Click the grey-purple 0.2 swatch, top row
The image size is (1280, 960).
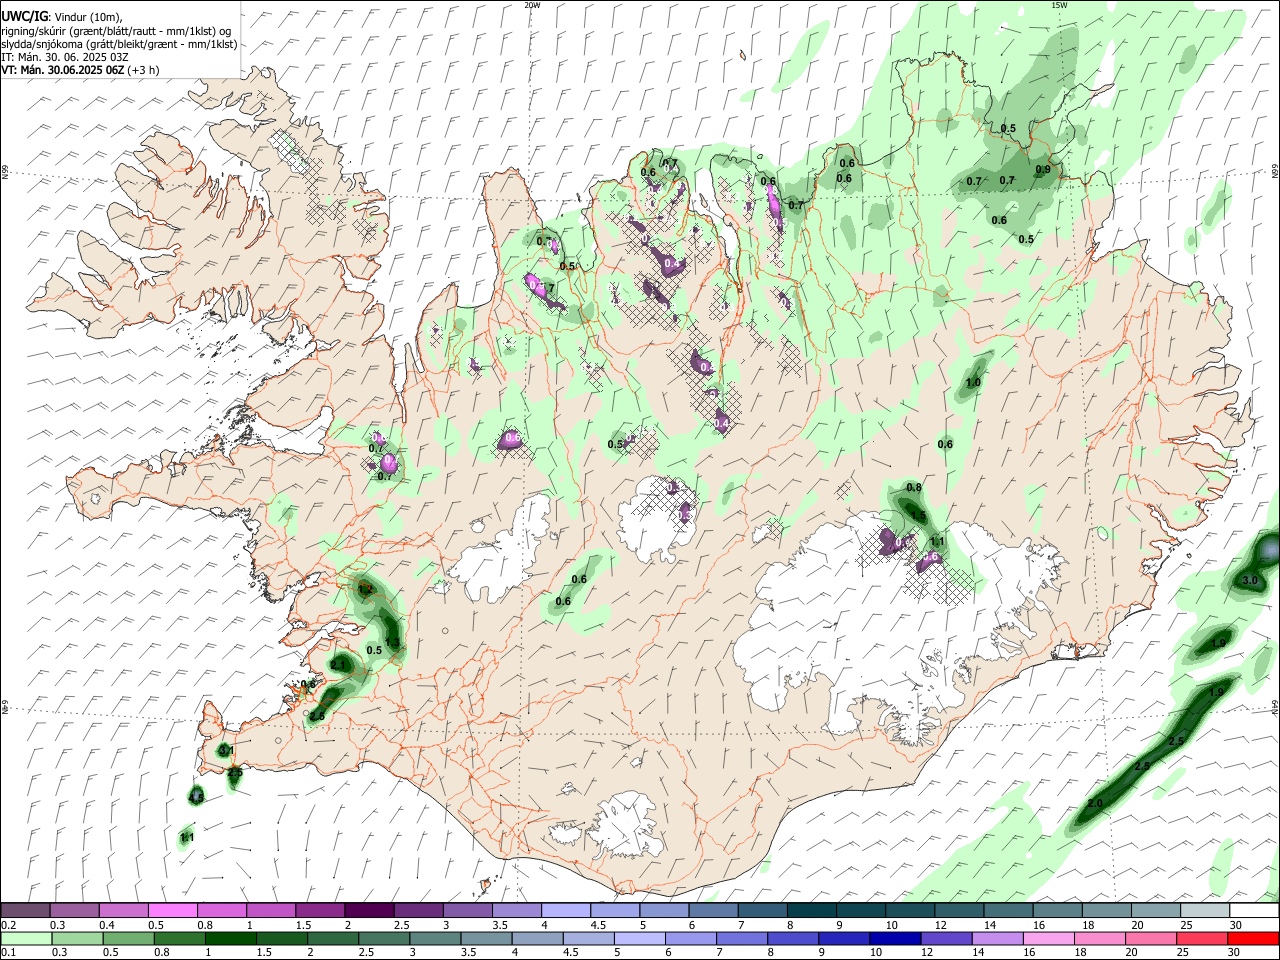coord(25,911)
